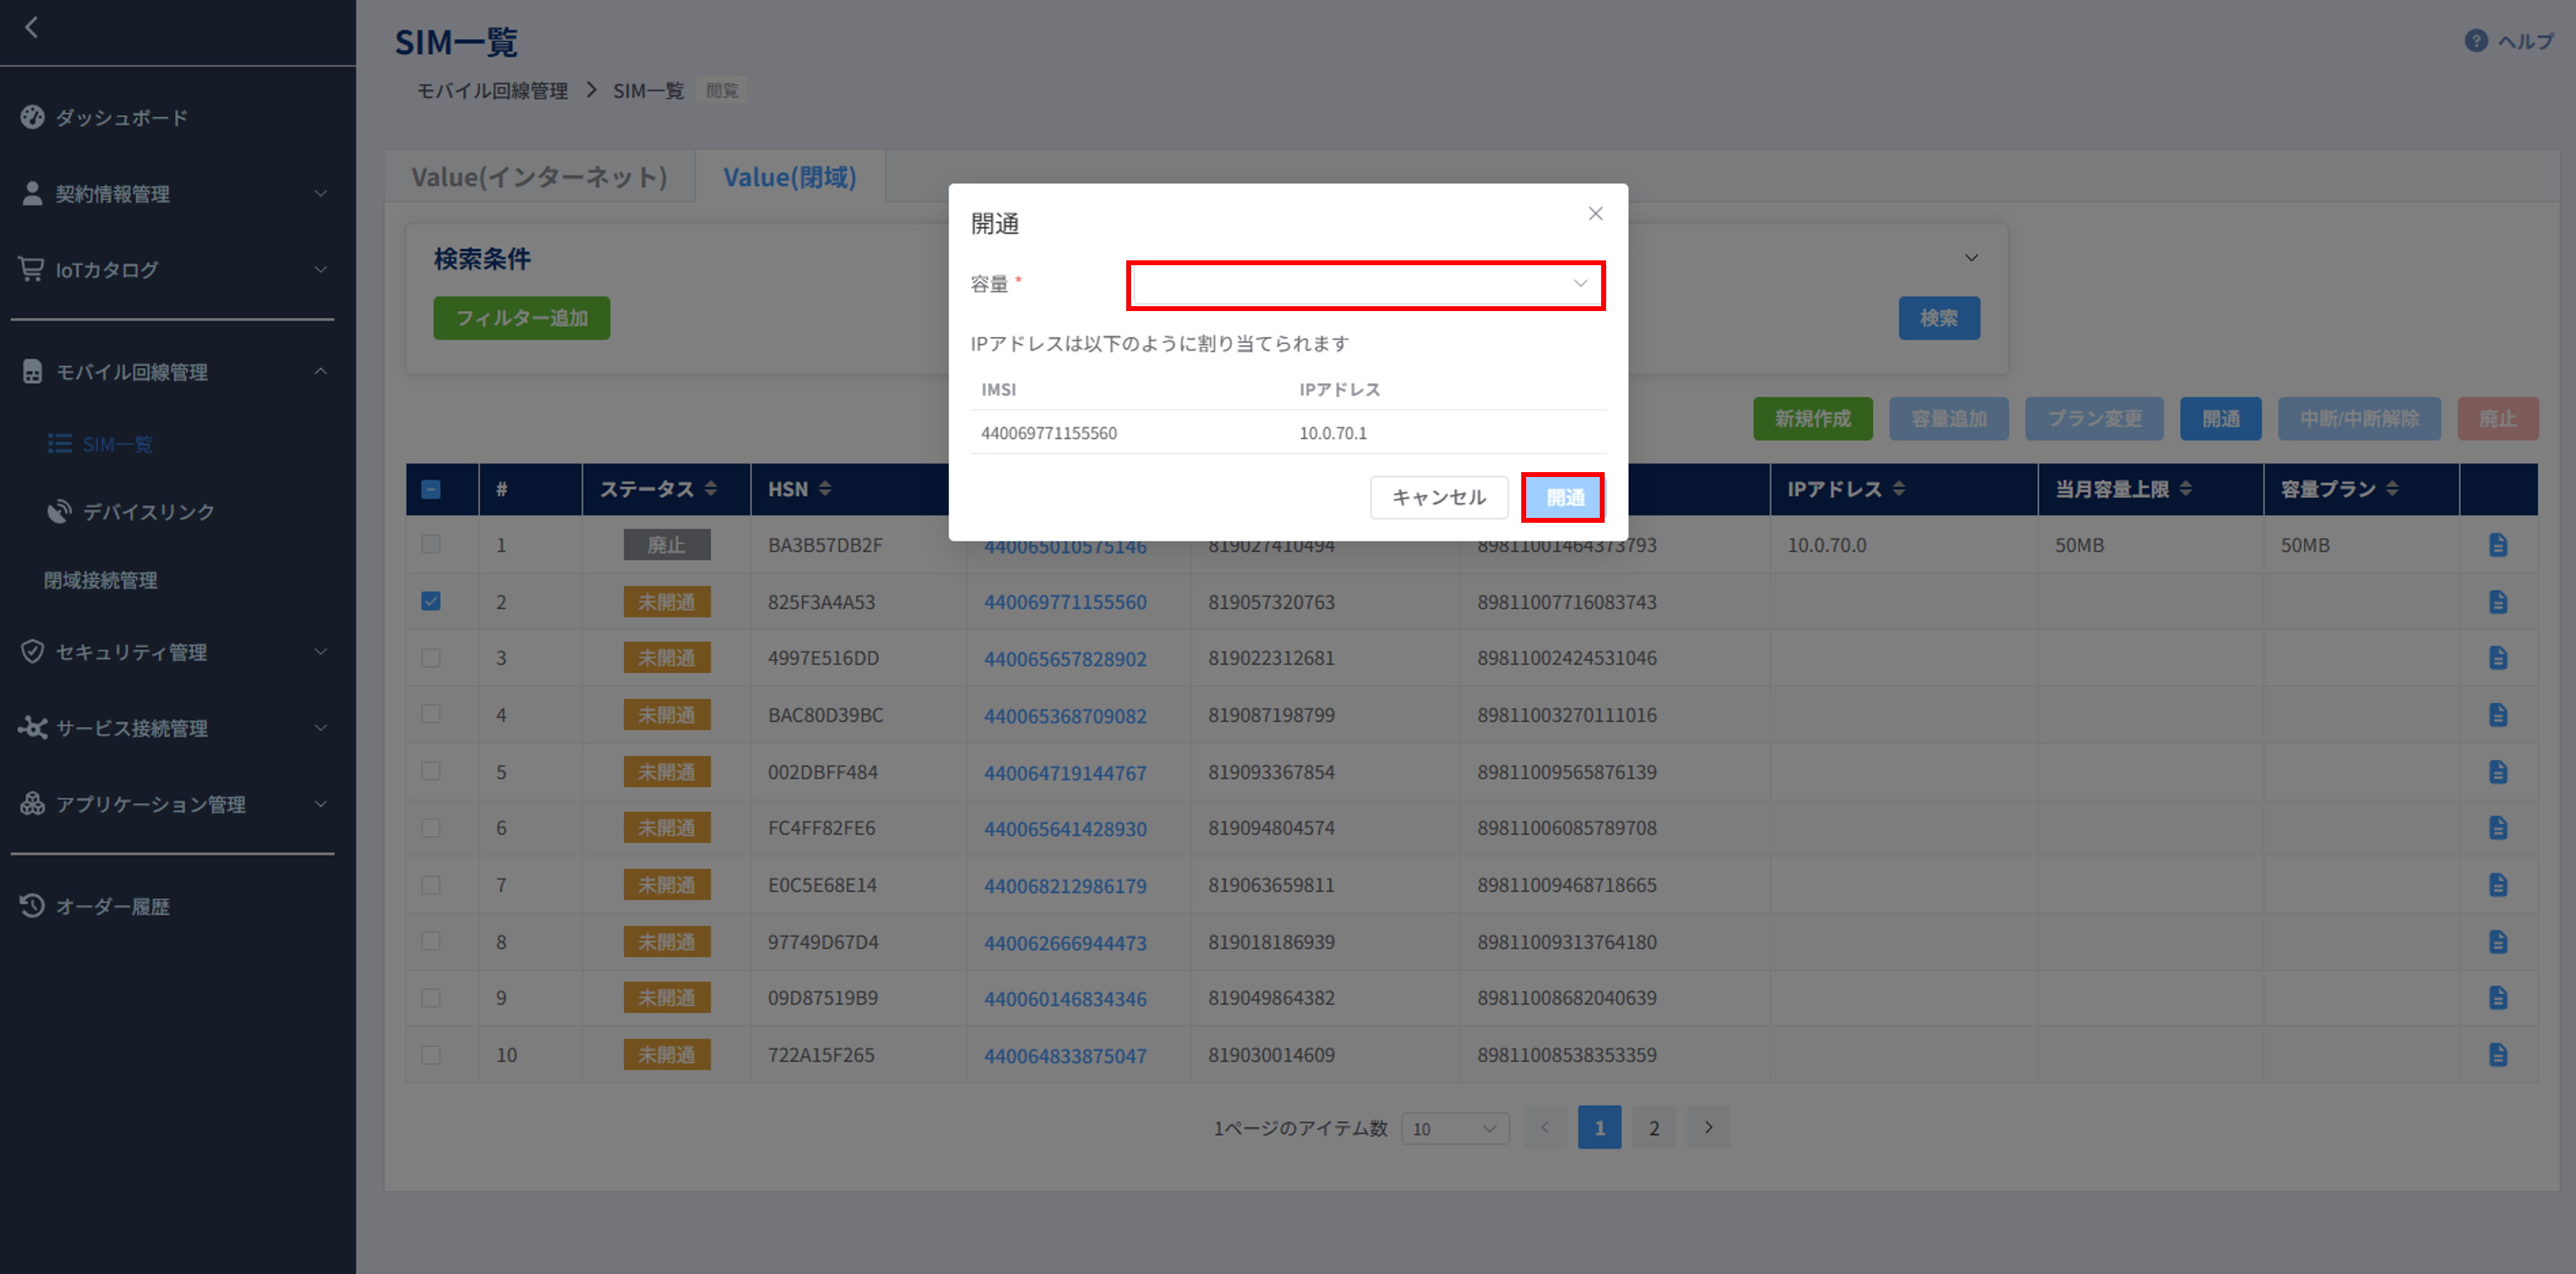Uncheck the row 2 checkbox

click(431, 602)
